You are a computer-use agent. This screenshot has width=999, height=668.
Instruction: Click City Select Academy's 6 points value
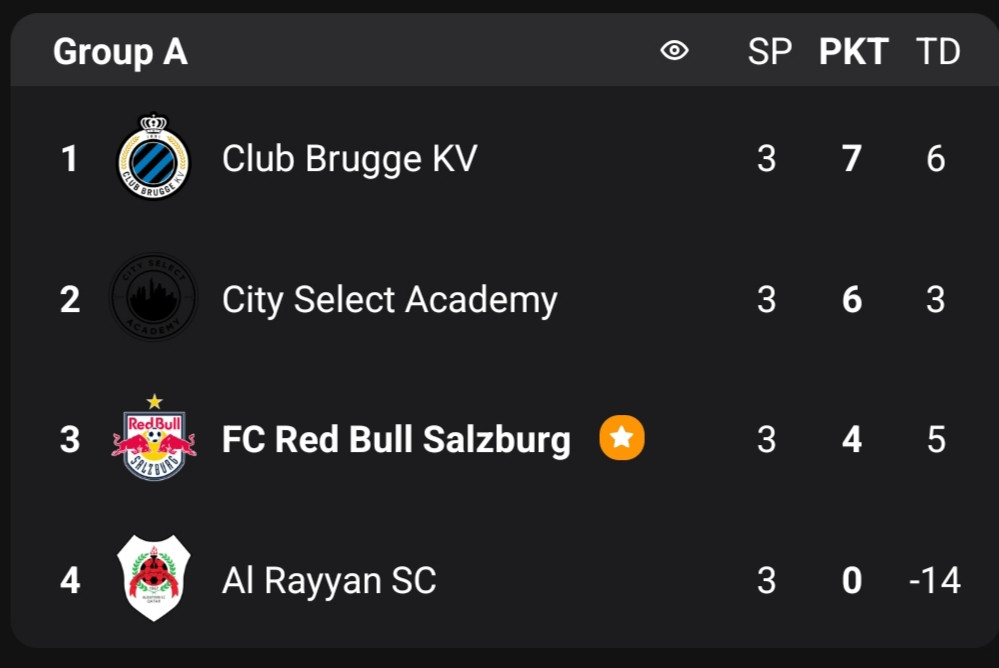(x=852, y=299)
